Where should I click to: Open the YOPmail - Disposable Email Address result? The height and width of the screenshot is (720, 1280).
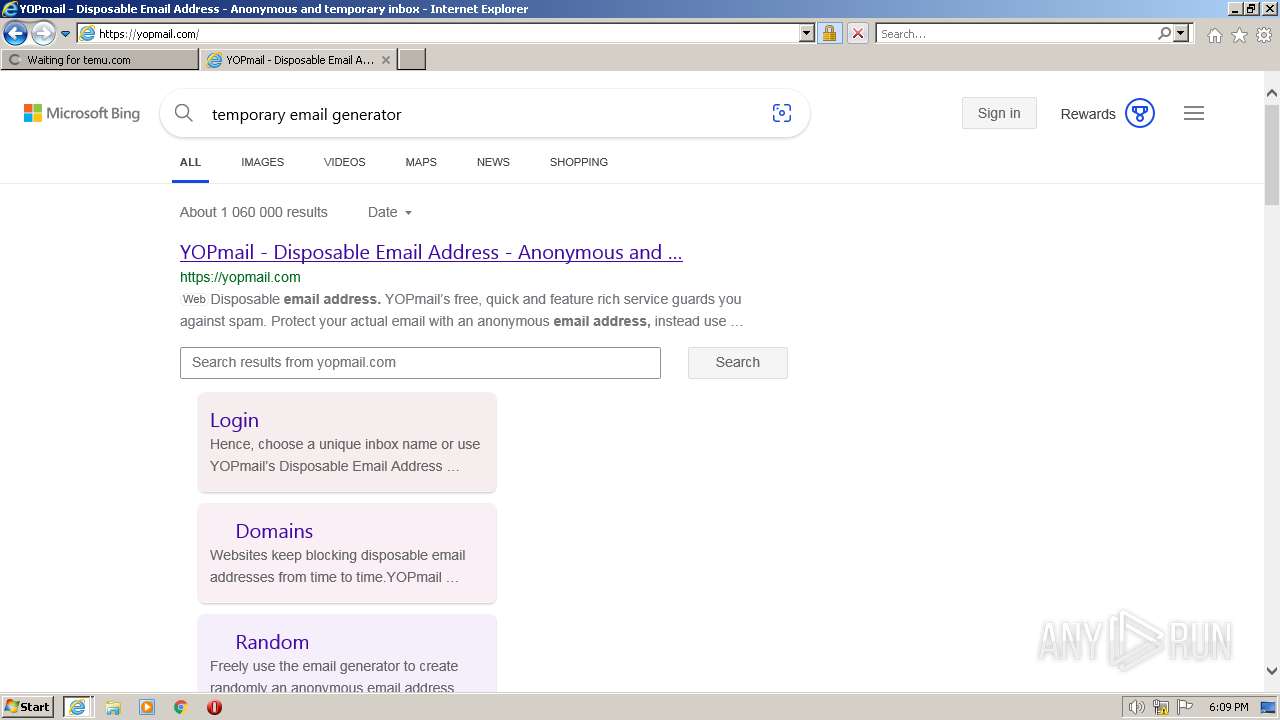(431, 252)
